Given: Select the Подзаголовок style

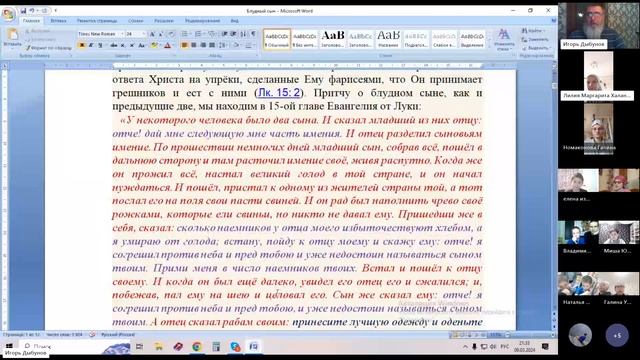Looking at the screenshot, I should 416,39.
